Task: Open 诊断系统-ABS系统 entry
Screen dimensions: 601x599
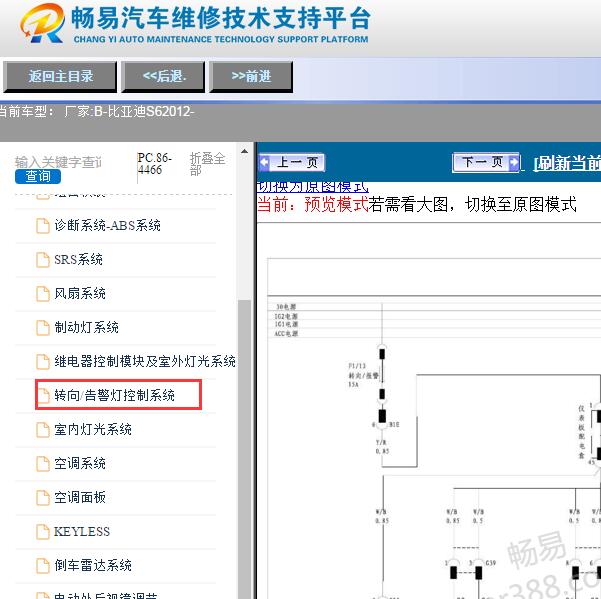Action: (107, 225)
